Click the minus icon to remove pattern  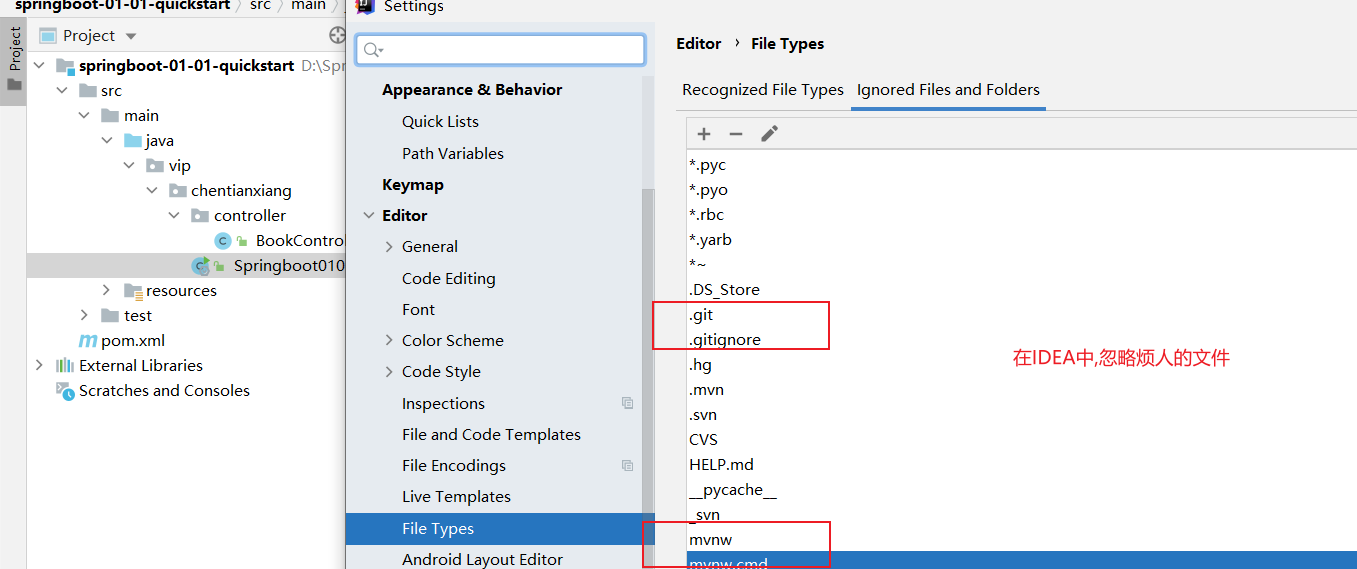pyautogui.click(x=736, y=134)
